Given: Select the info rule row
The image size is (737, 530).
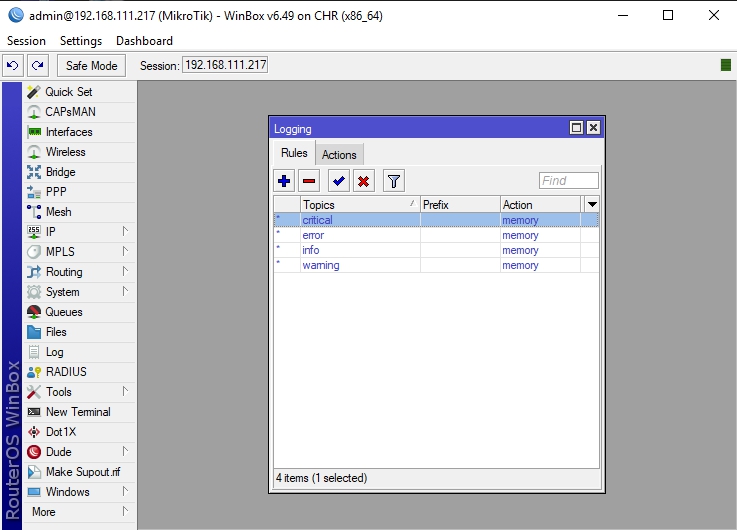Looking at the screenshot, I should [x=436, y=250].
